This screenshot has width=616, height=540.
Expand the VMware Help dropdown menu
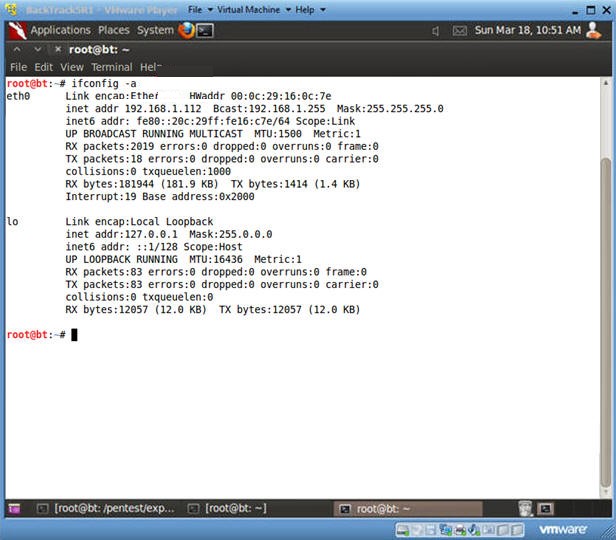[309, 9]
